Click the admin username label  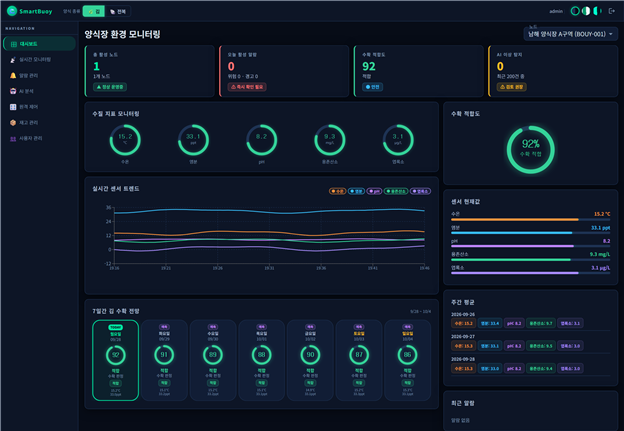coord(556,12)
